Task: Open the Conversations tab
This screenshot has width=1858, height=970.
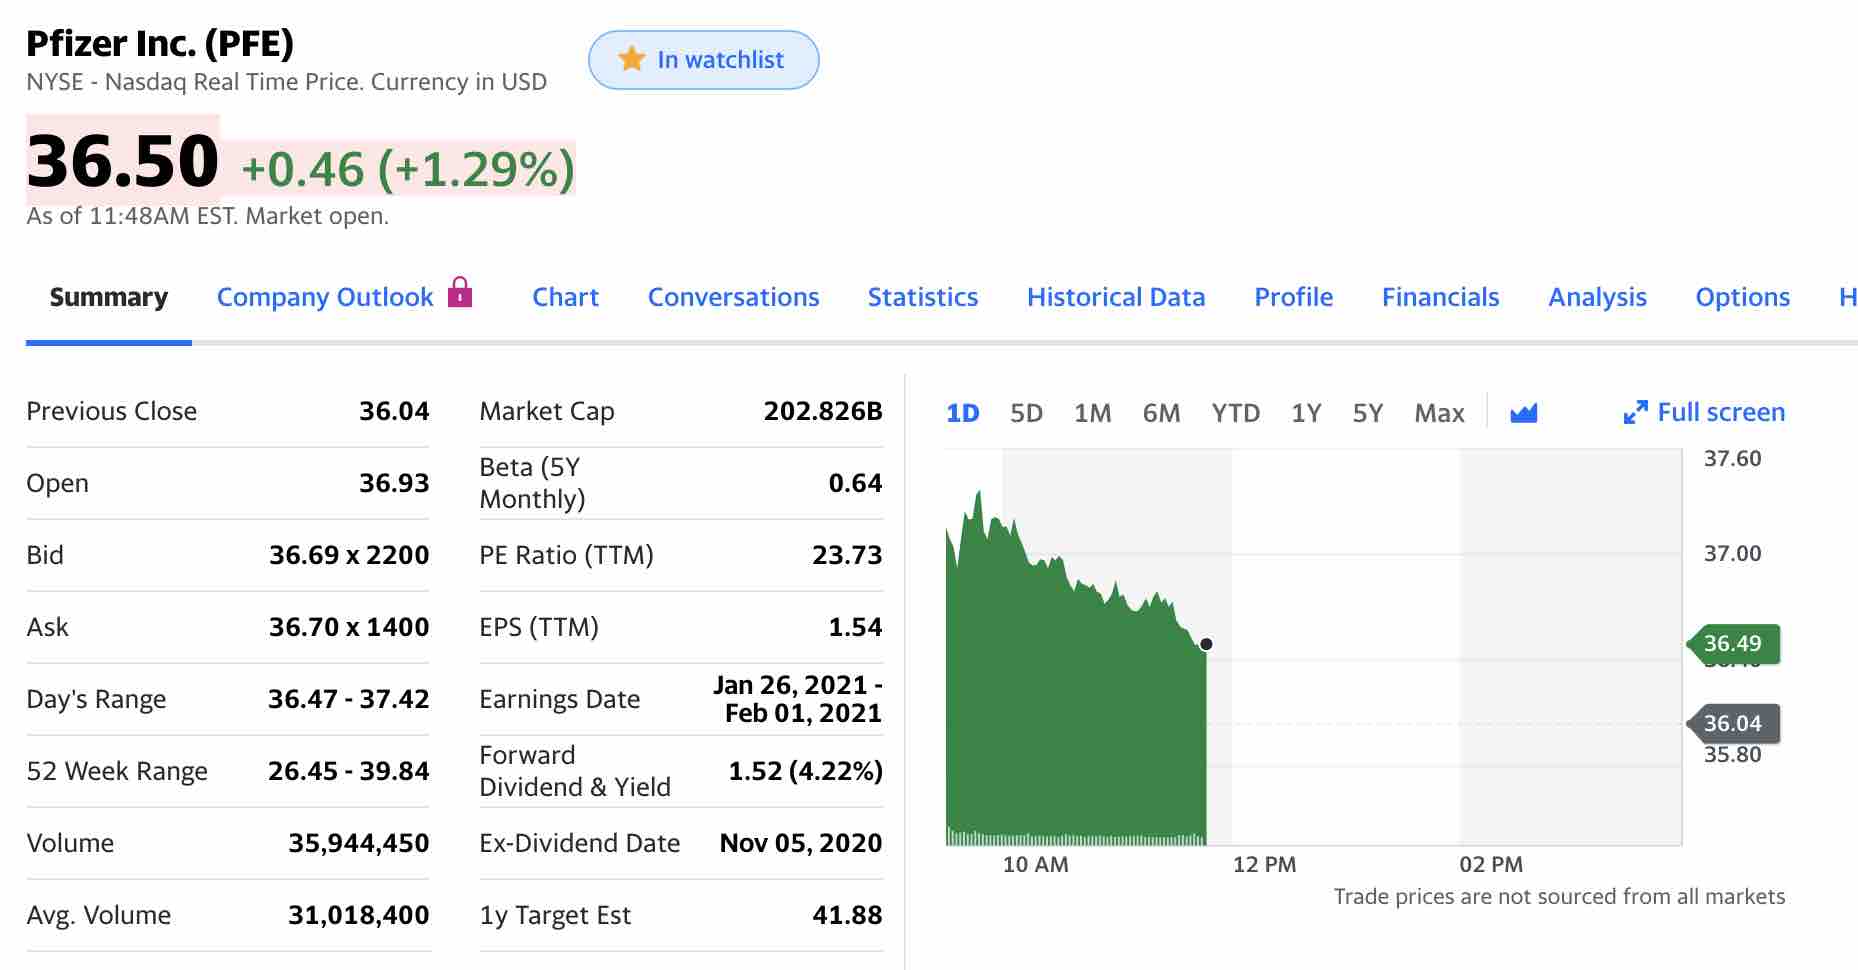Action: [x=733, y=297]
